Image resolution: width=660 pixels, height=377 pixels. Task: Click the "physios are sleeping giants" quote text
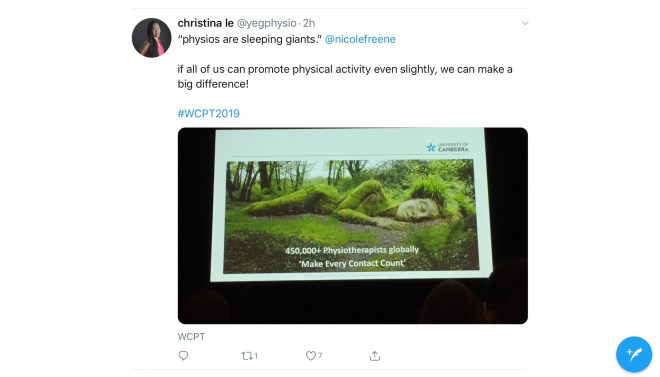(x=250, y=39)
